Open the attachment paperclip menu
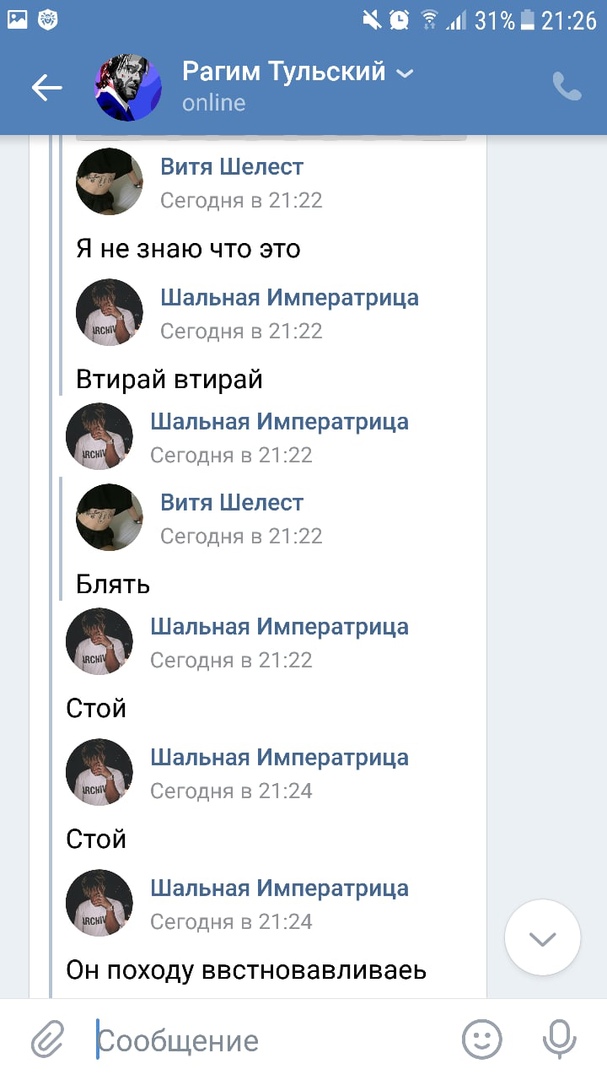Viewport: 607px width, 1080px height. [46, 1041]
